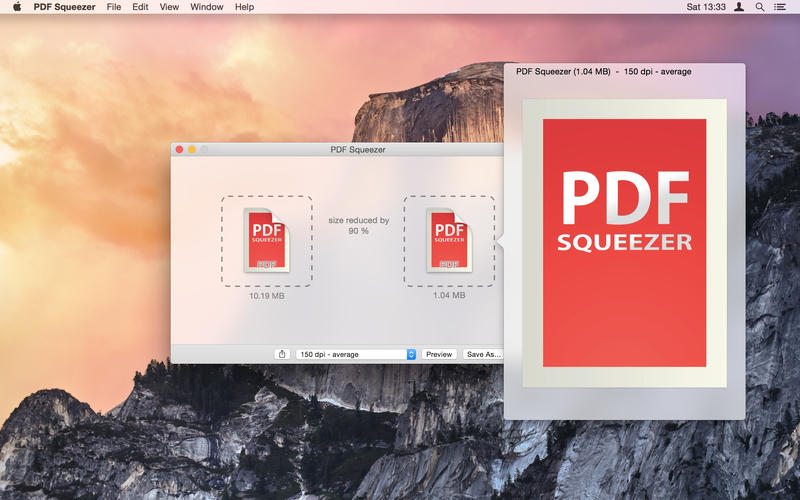
Task: Click the 'size reduced by 90 %' text
Action: [x=358, y=226]
